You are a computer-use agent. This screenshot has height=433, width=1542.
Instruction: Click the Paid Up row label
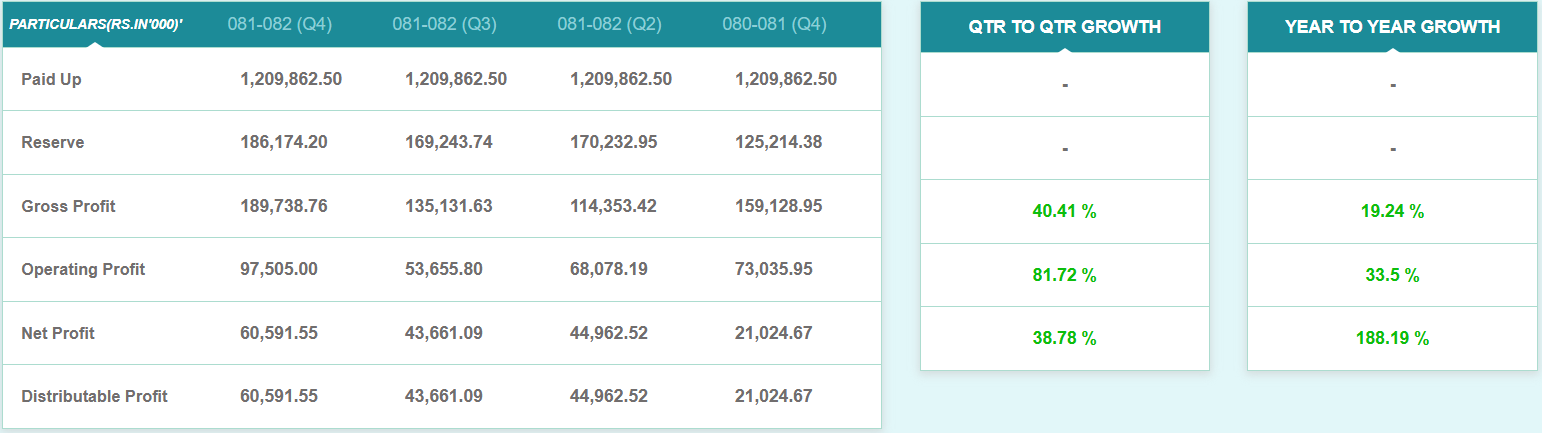(51, 79)
